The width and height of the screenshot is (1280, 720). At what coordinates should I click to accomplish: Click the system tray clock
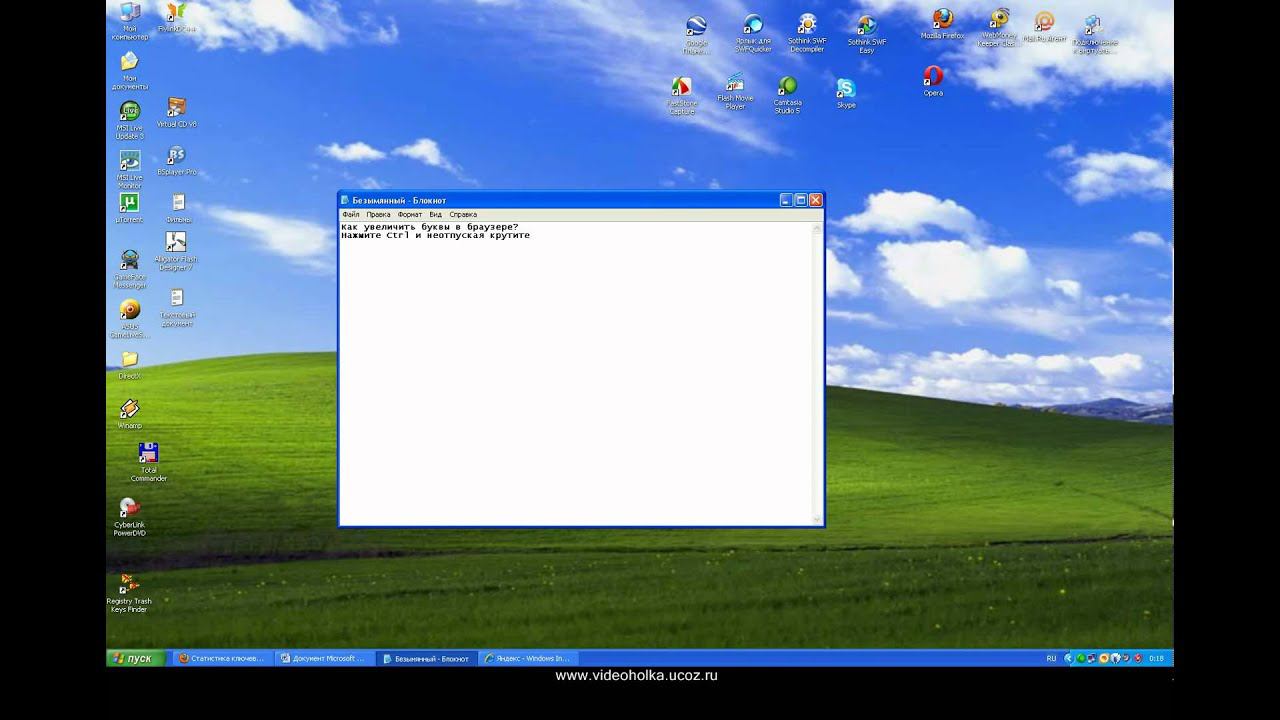click(1156, 659)
